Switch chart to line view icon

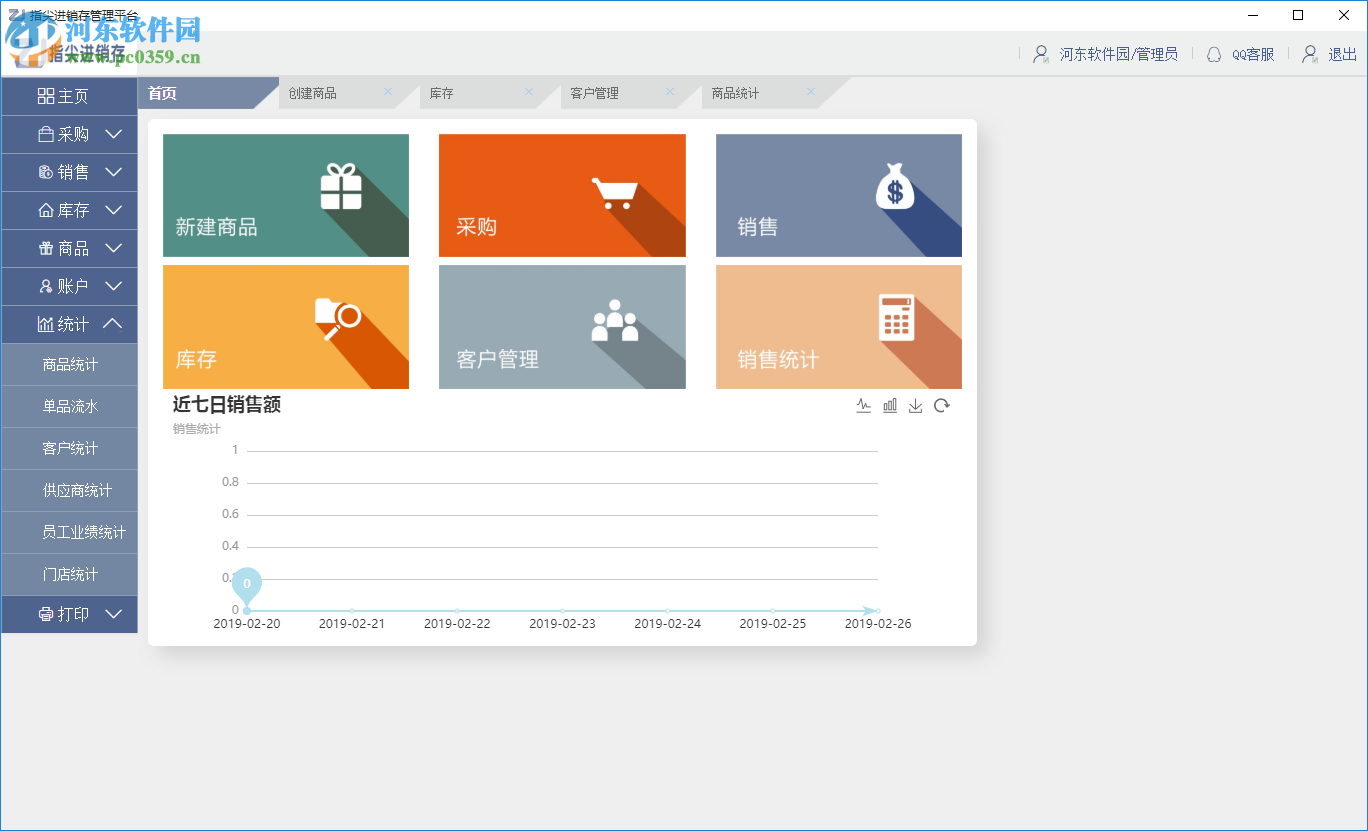point(864,405)
